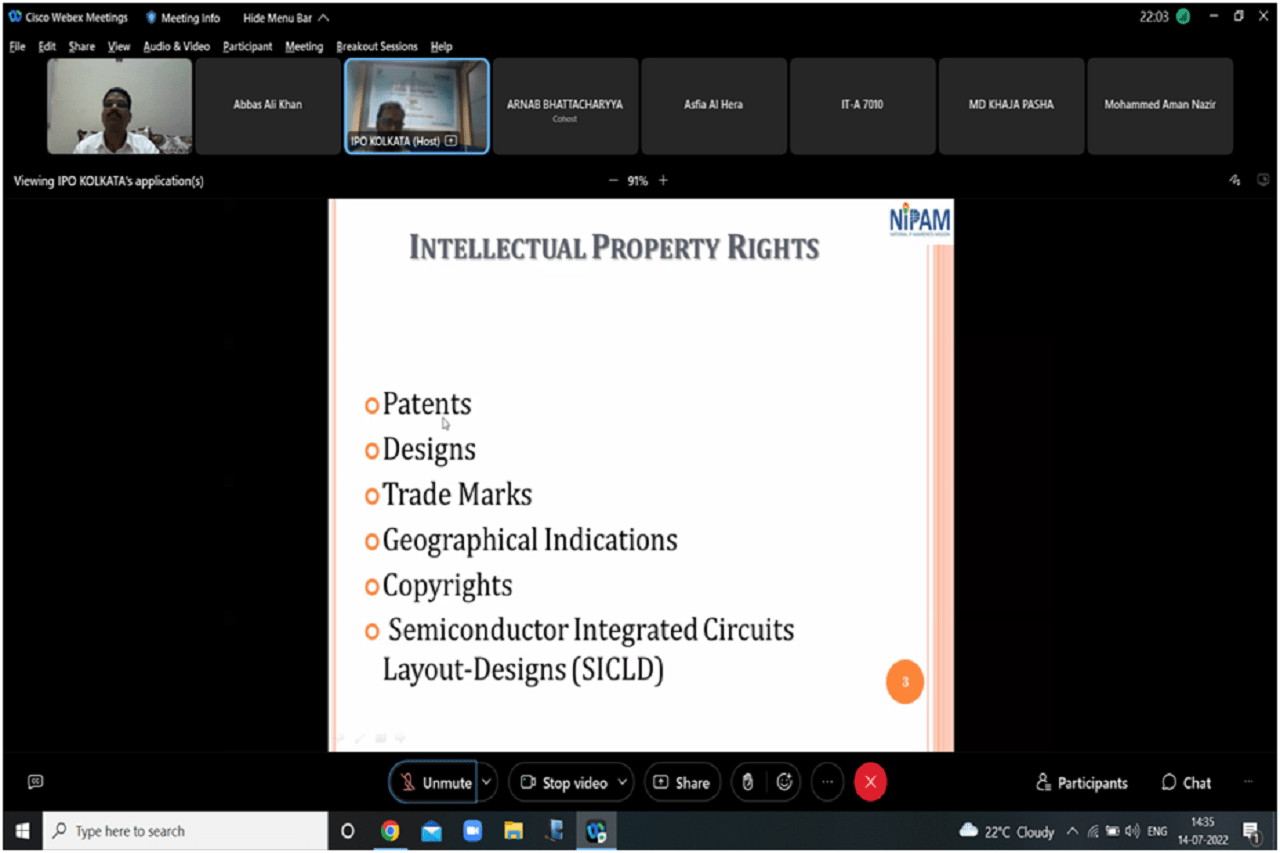Open the Breakout Sessions menu
This screenshot has width=1280, height=853.
click(376, 46)
